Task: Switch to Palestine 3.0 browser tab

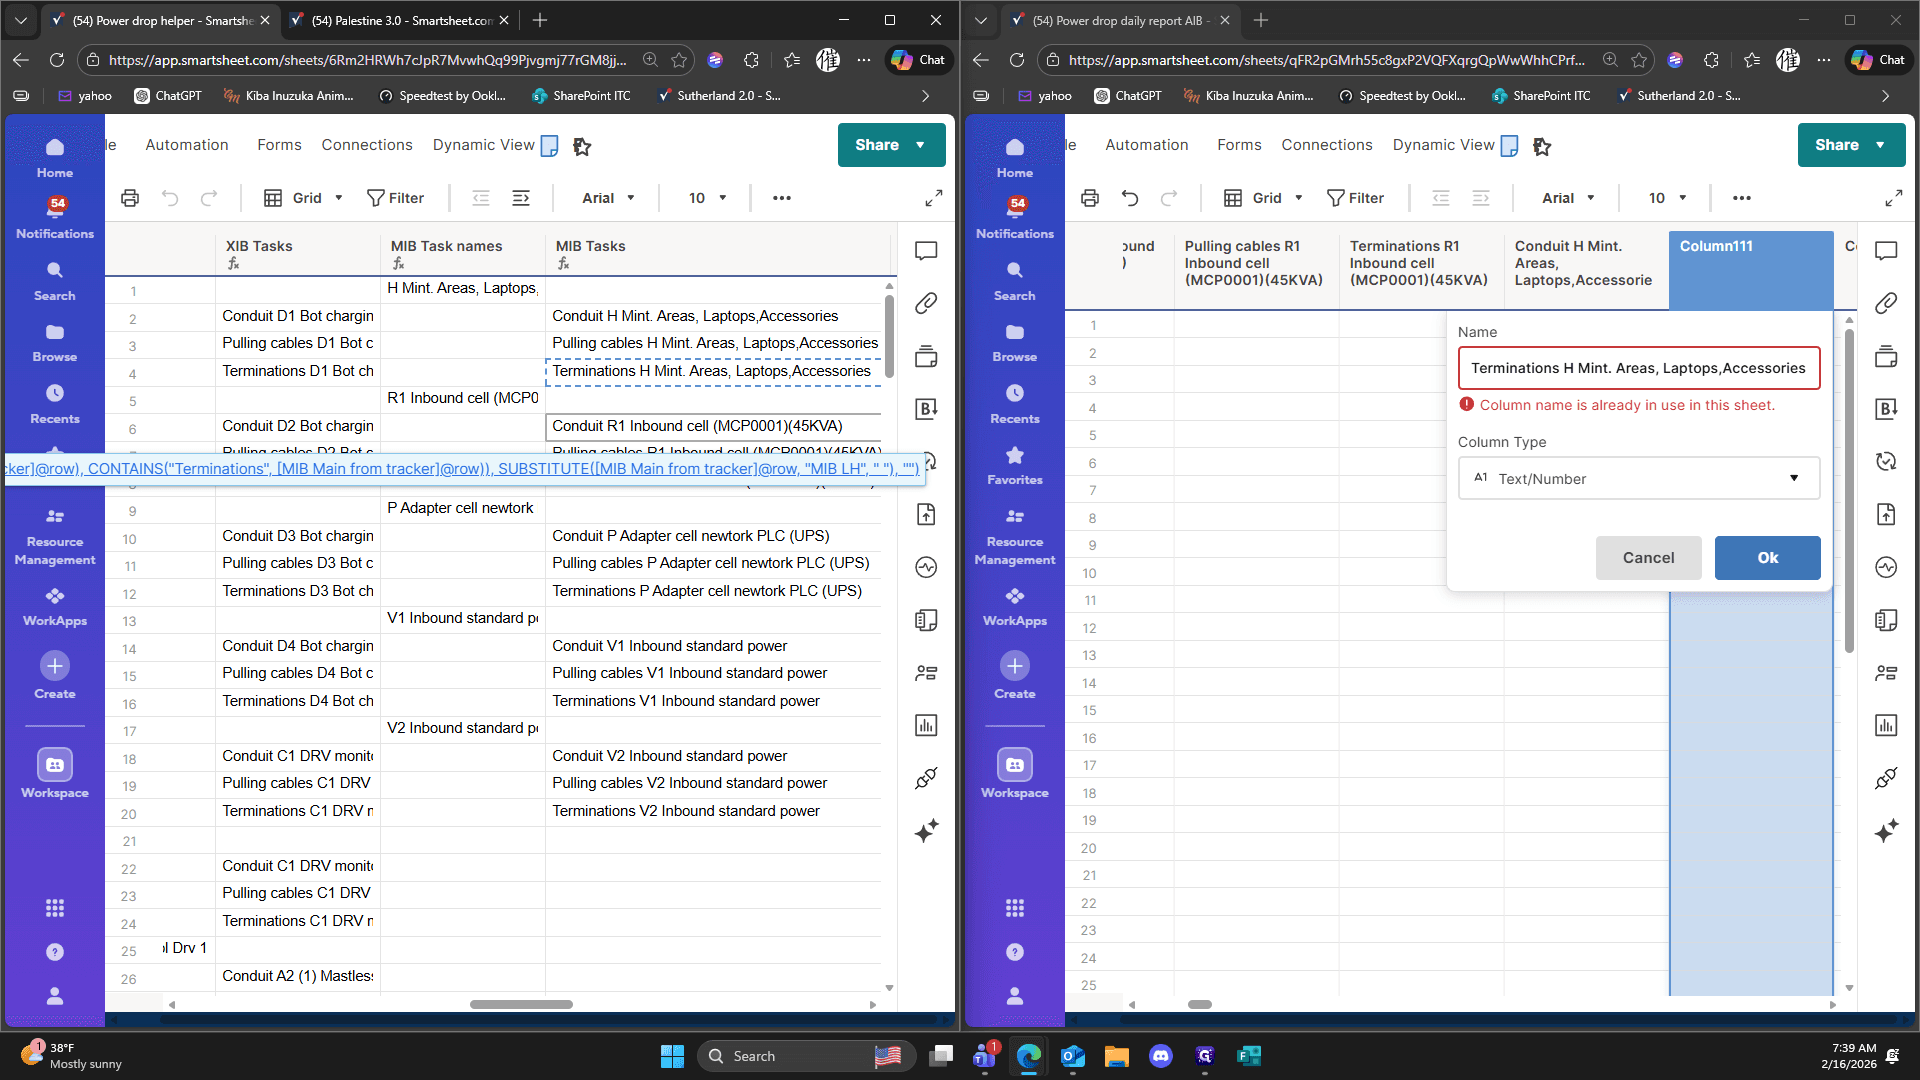Action: tap(400, 20)
